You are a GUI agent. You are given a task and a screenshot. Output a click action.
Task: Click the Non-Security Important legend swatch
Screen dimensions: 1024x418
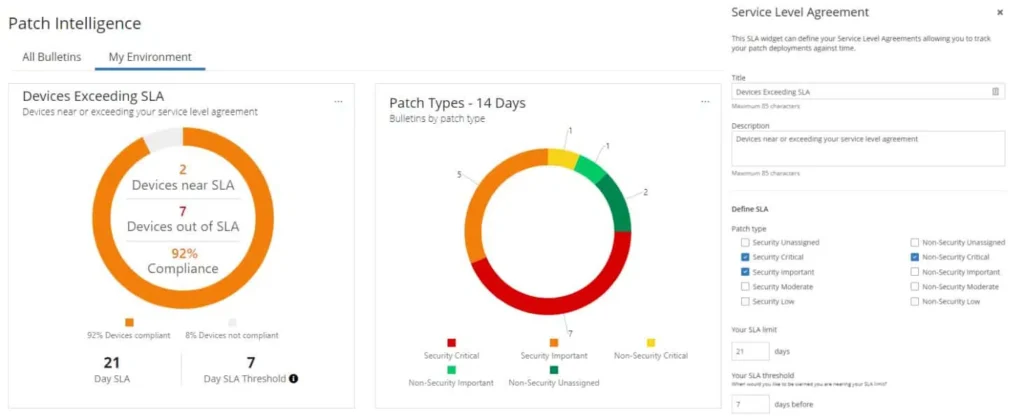click(x=452, y=368)
